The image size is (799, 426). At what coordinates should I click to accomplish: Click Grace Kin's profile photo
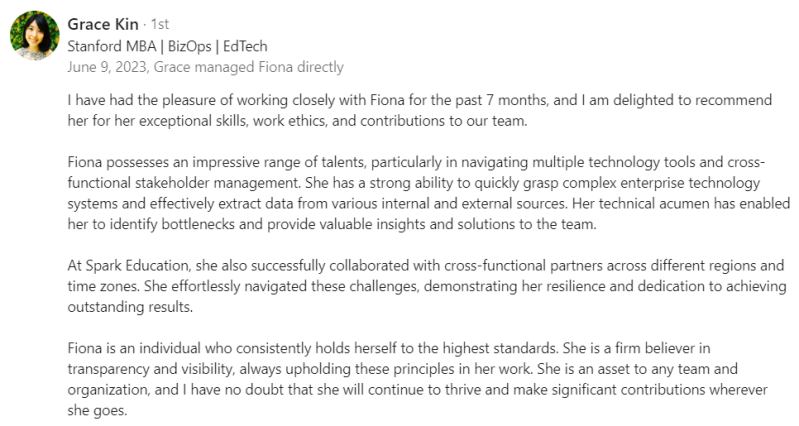34,36
